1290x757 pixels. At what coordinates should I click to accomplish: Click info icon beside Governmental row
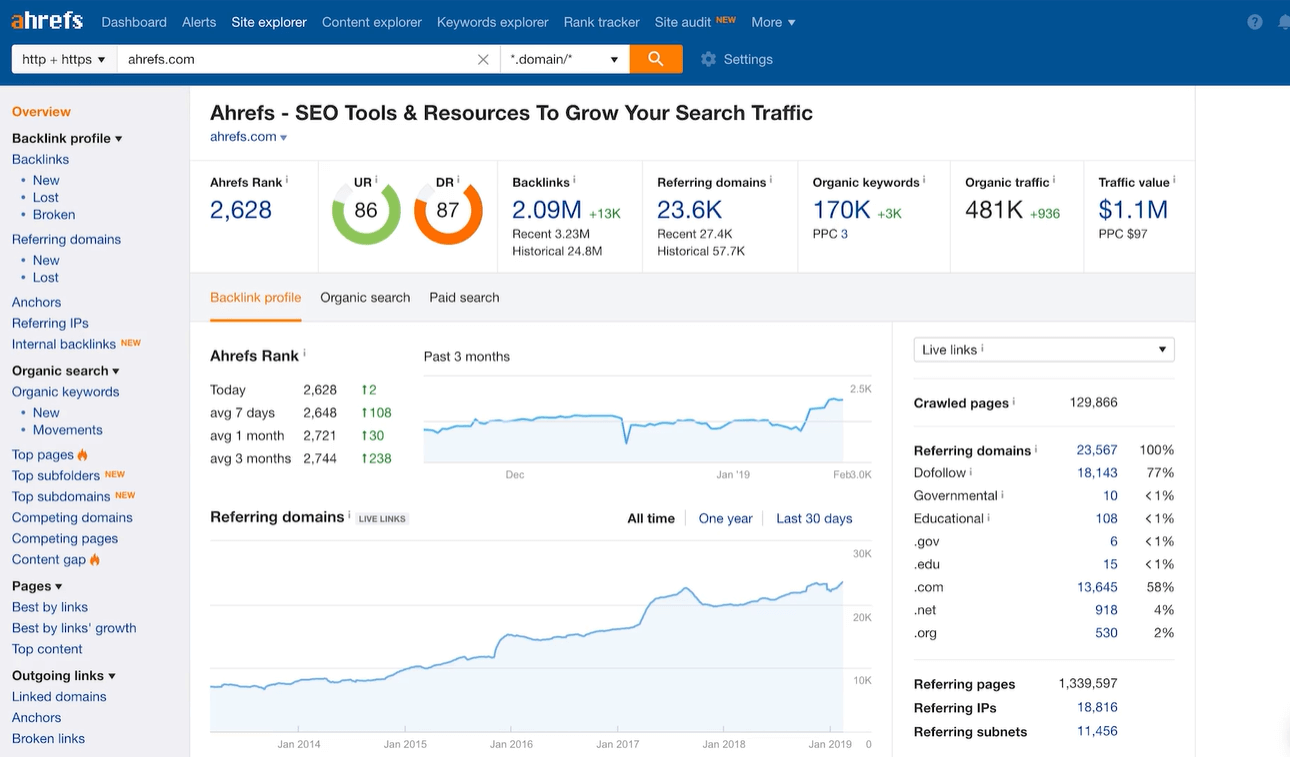tap(1003, 494)
